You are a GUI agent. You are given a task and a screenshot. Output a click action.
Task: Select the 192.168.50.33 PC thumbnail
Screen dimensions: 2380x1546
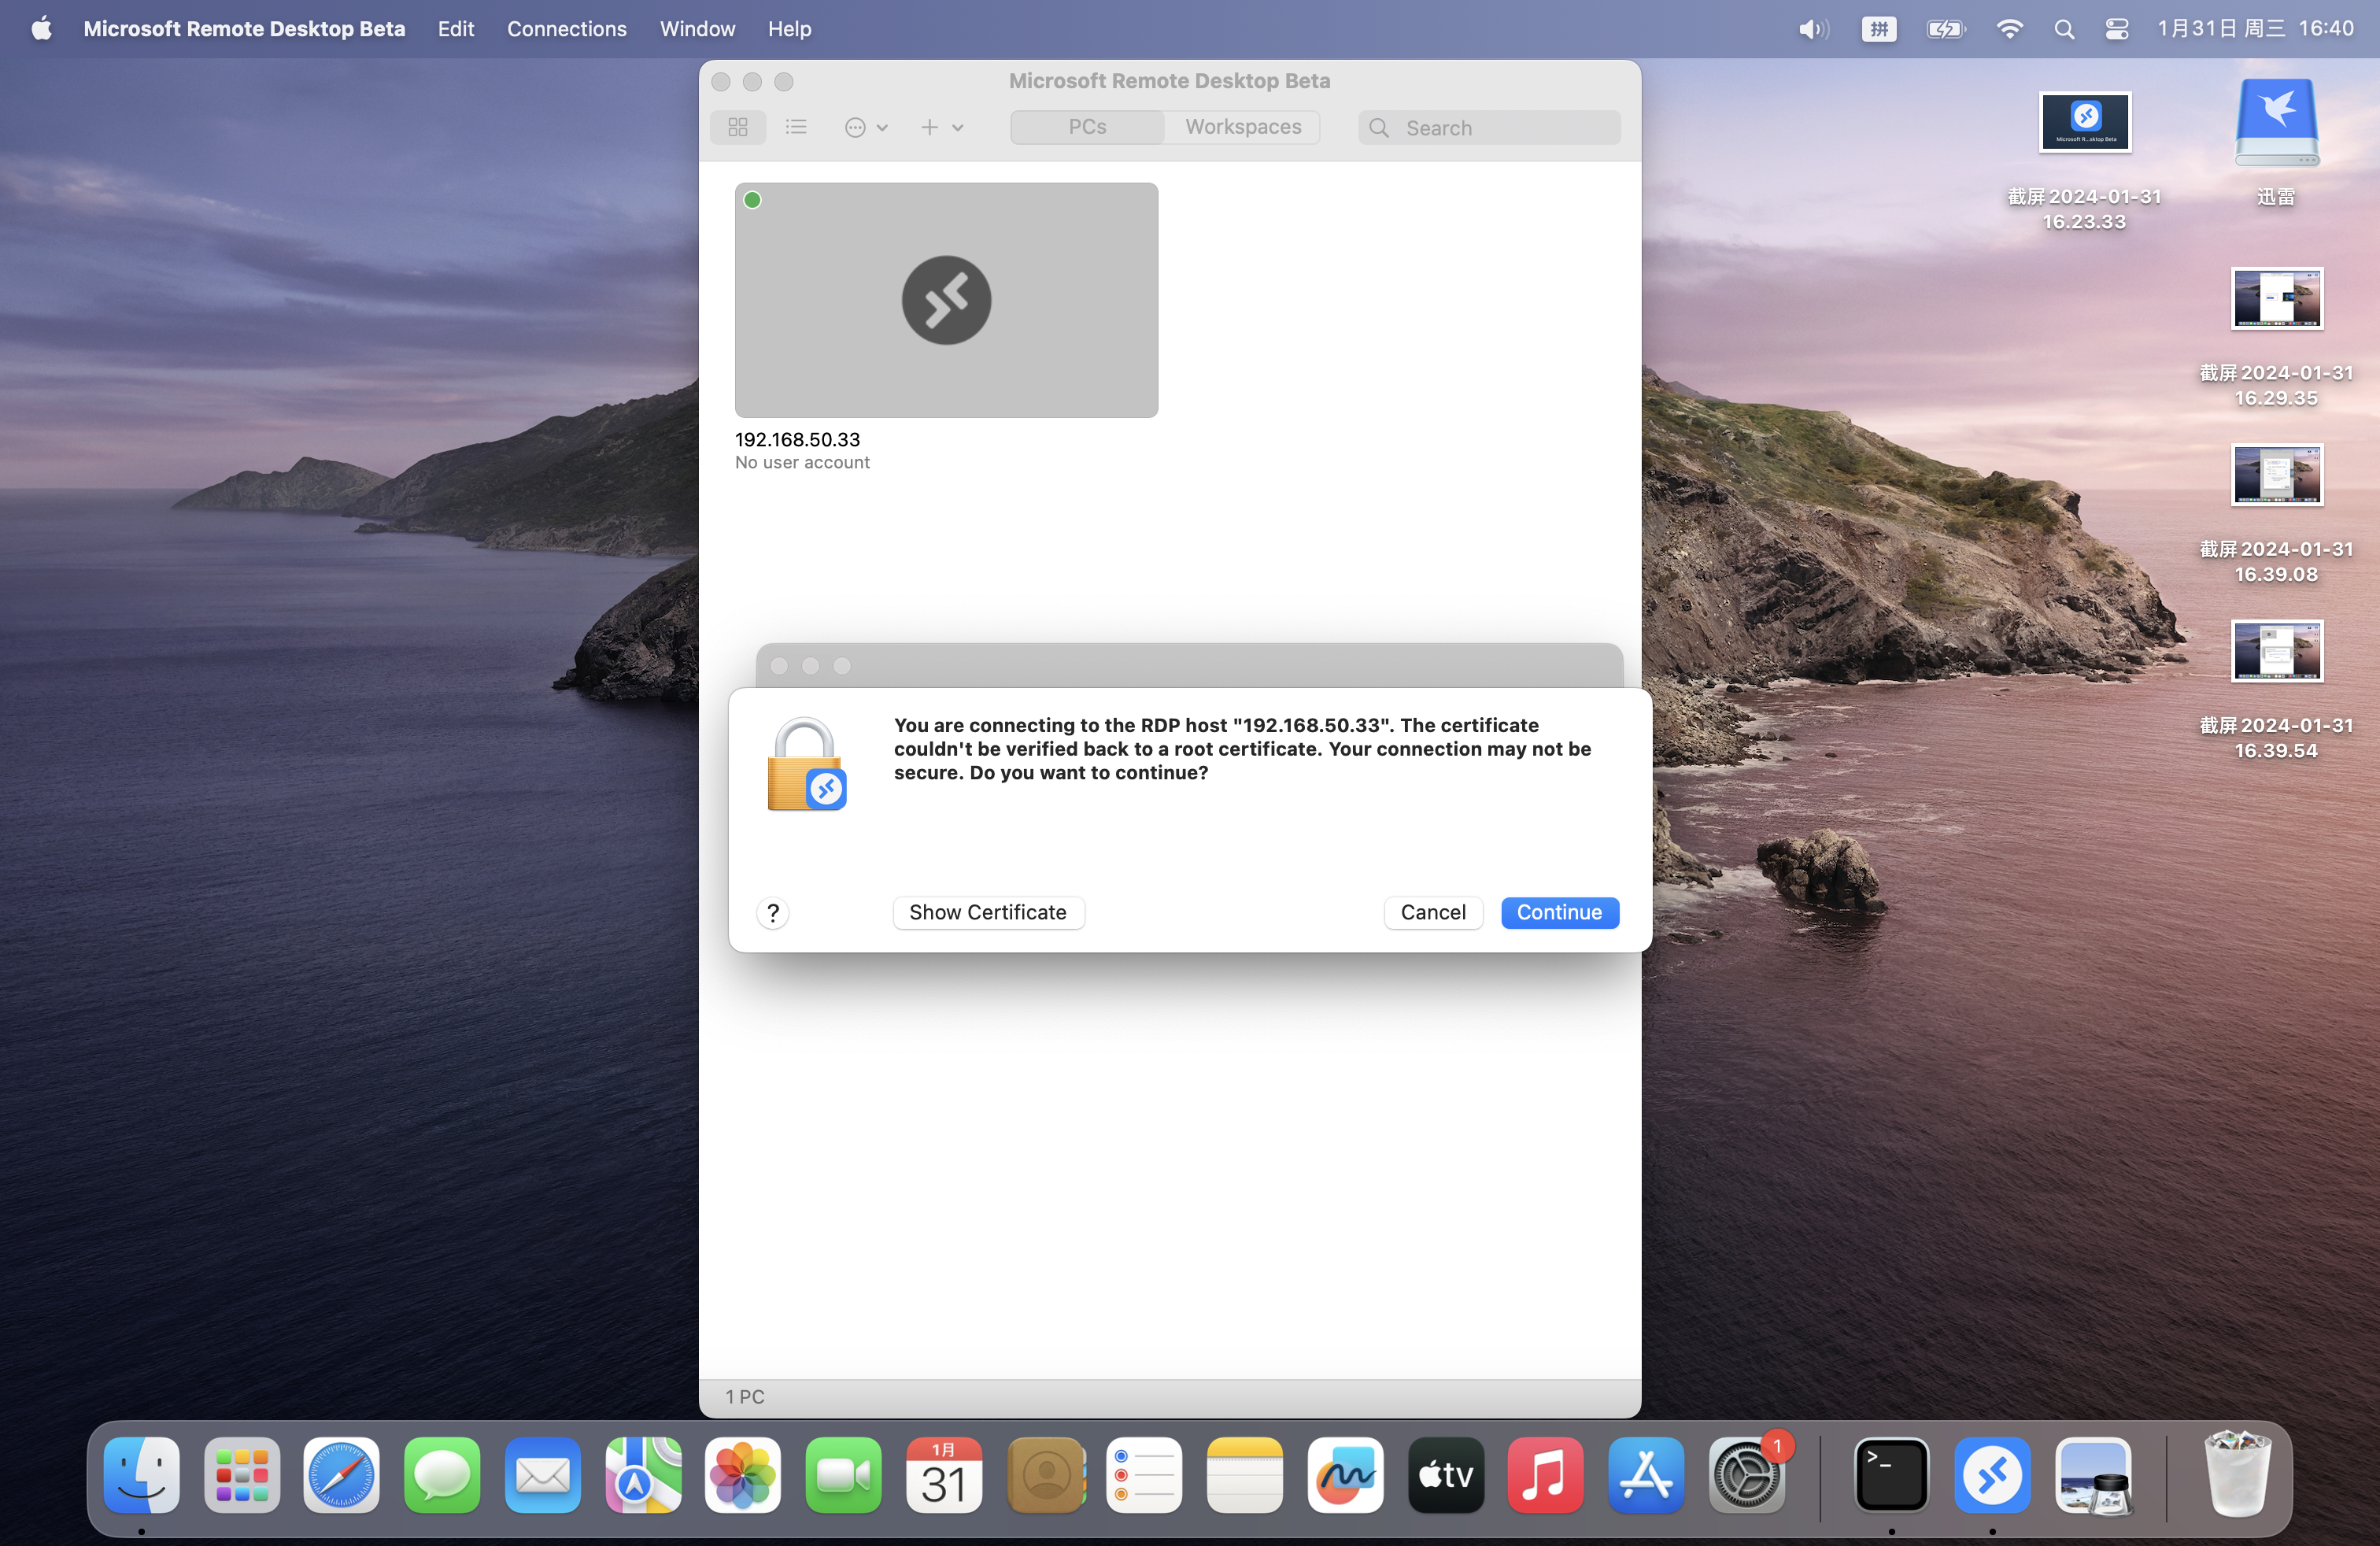[x=945, y=300]
